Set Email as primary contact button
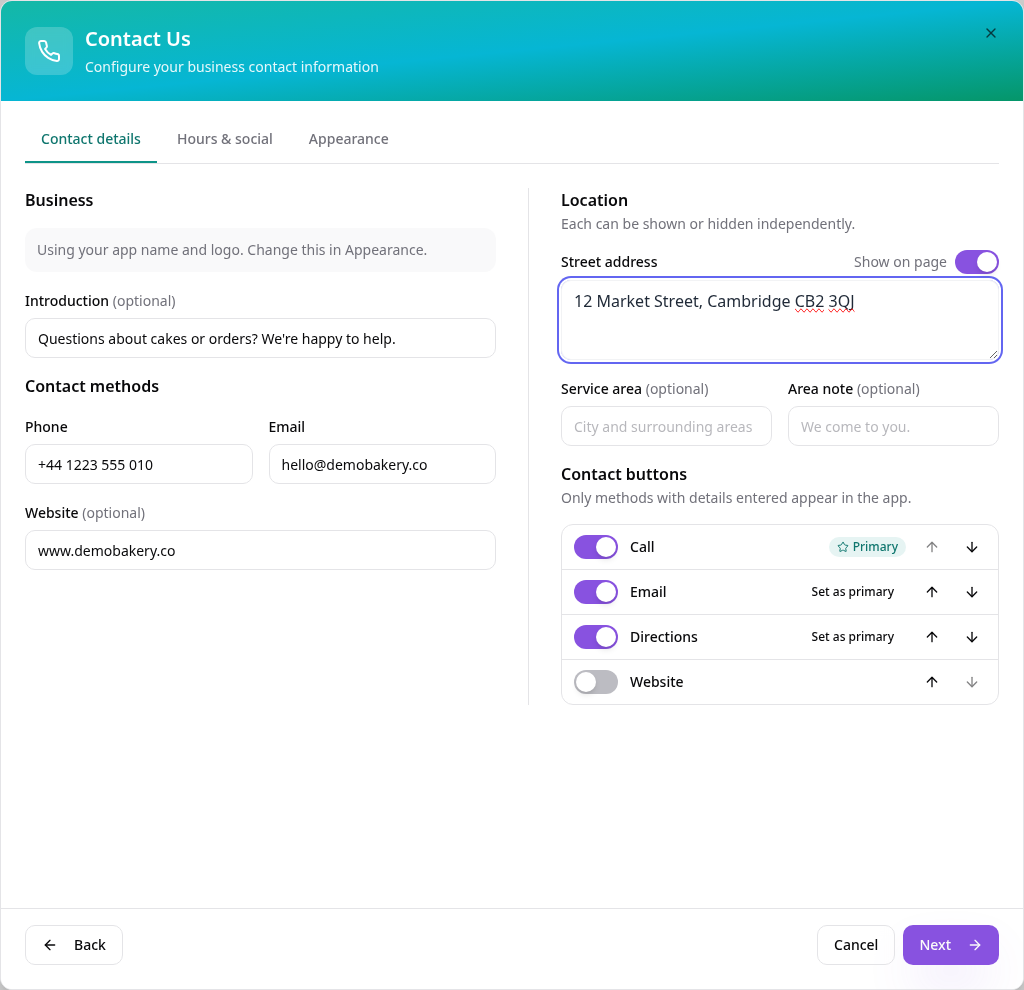1024x990 pixels. click(852, 592)
